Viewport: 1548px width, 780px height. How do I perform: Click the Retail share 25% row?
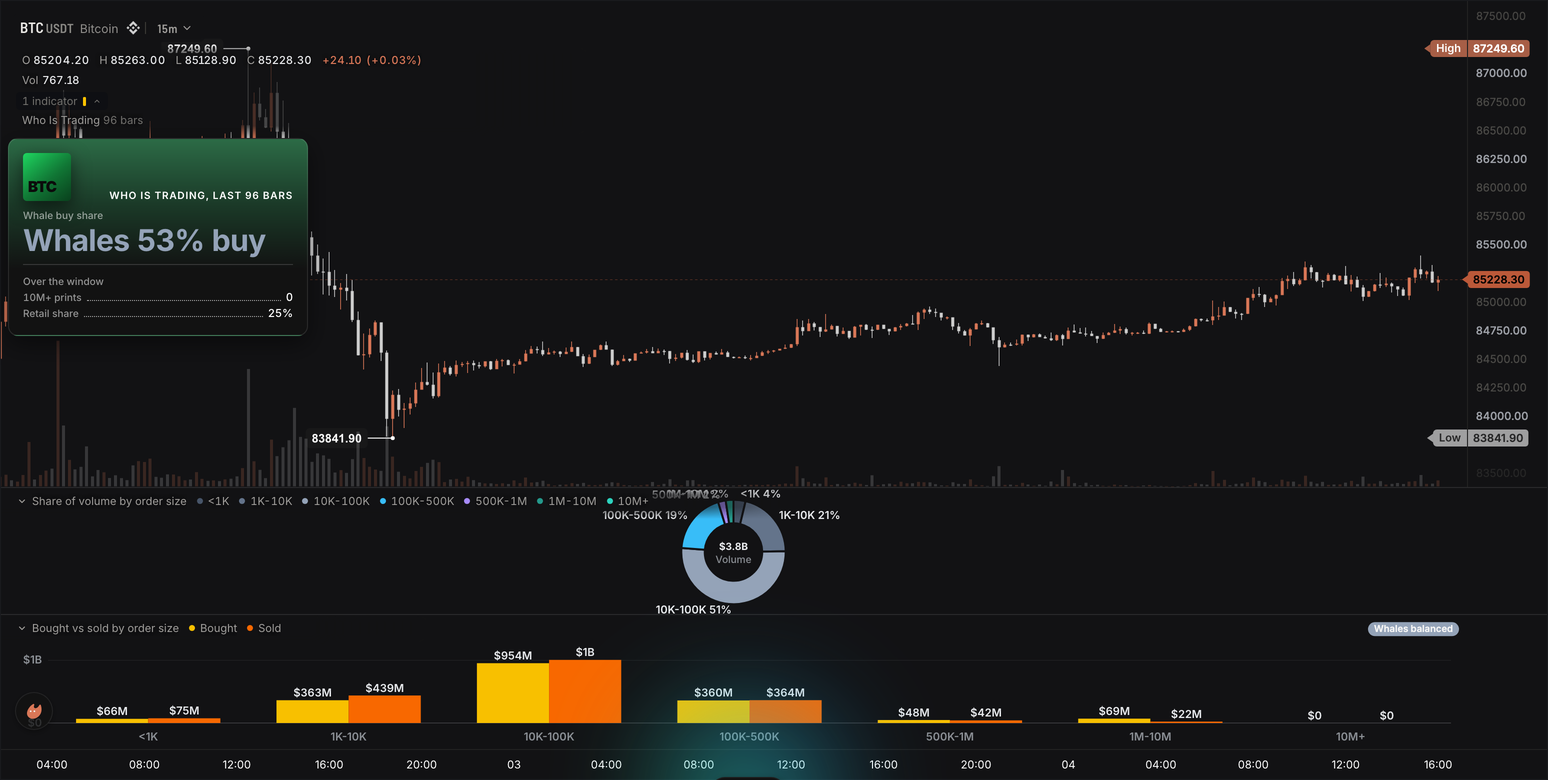(158, 313)
